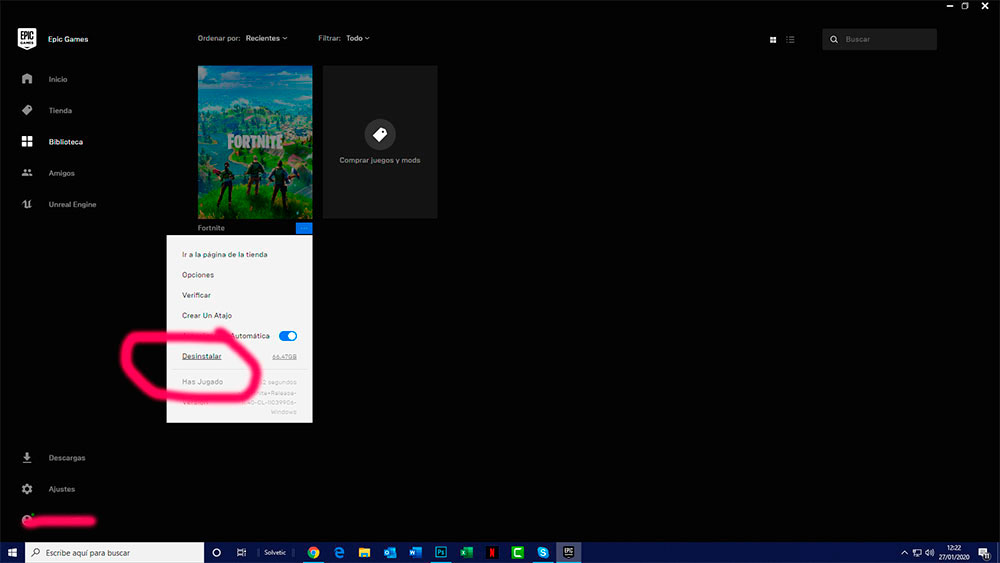Open Cortana circle icon
The height and width of the screenshot is (563, 1000).
pyautogui.click(x=216, y=552)
